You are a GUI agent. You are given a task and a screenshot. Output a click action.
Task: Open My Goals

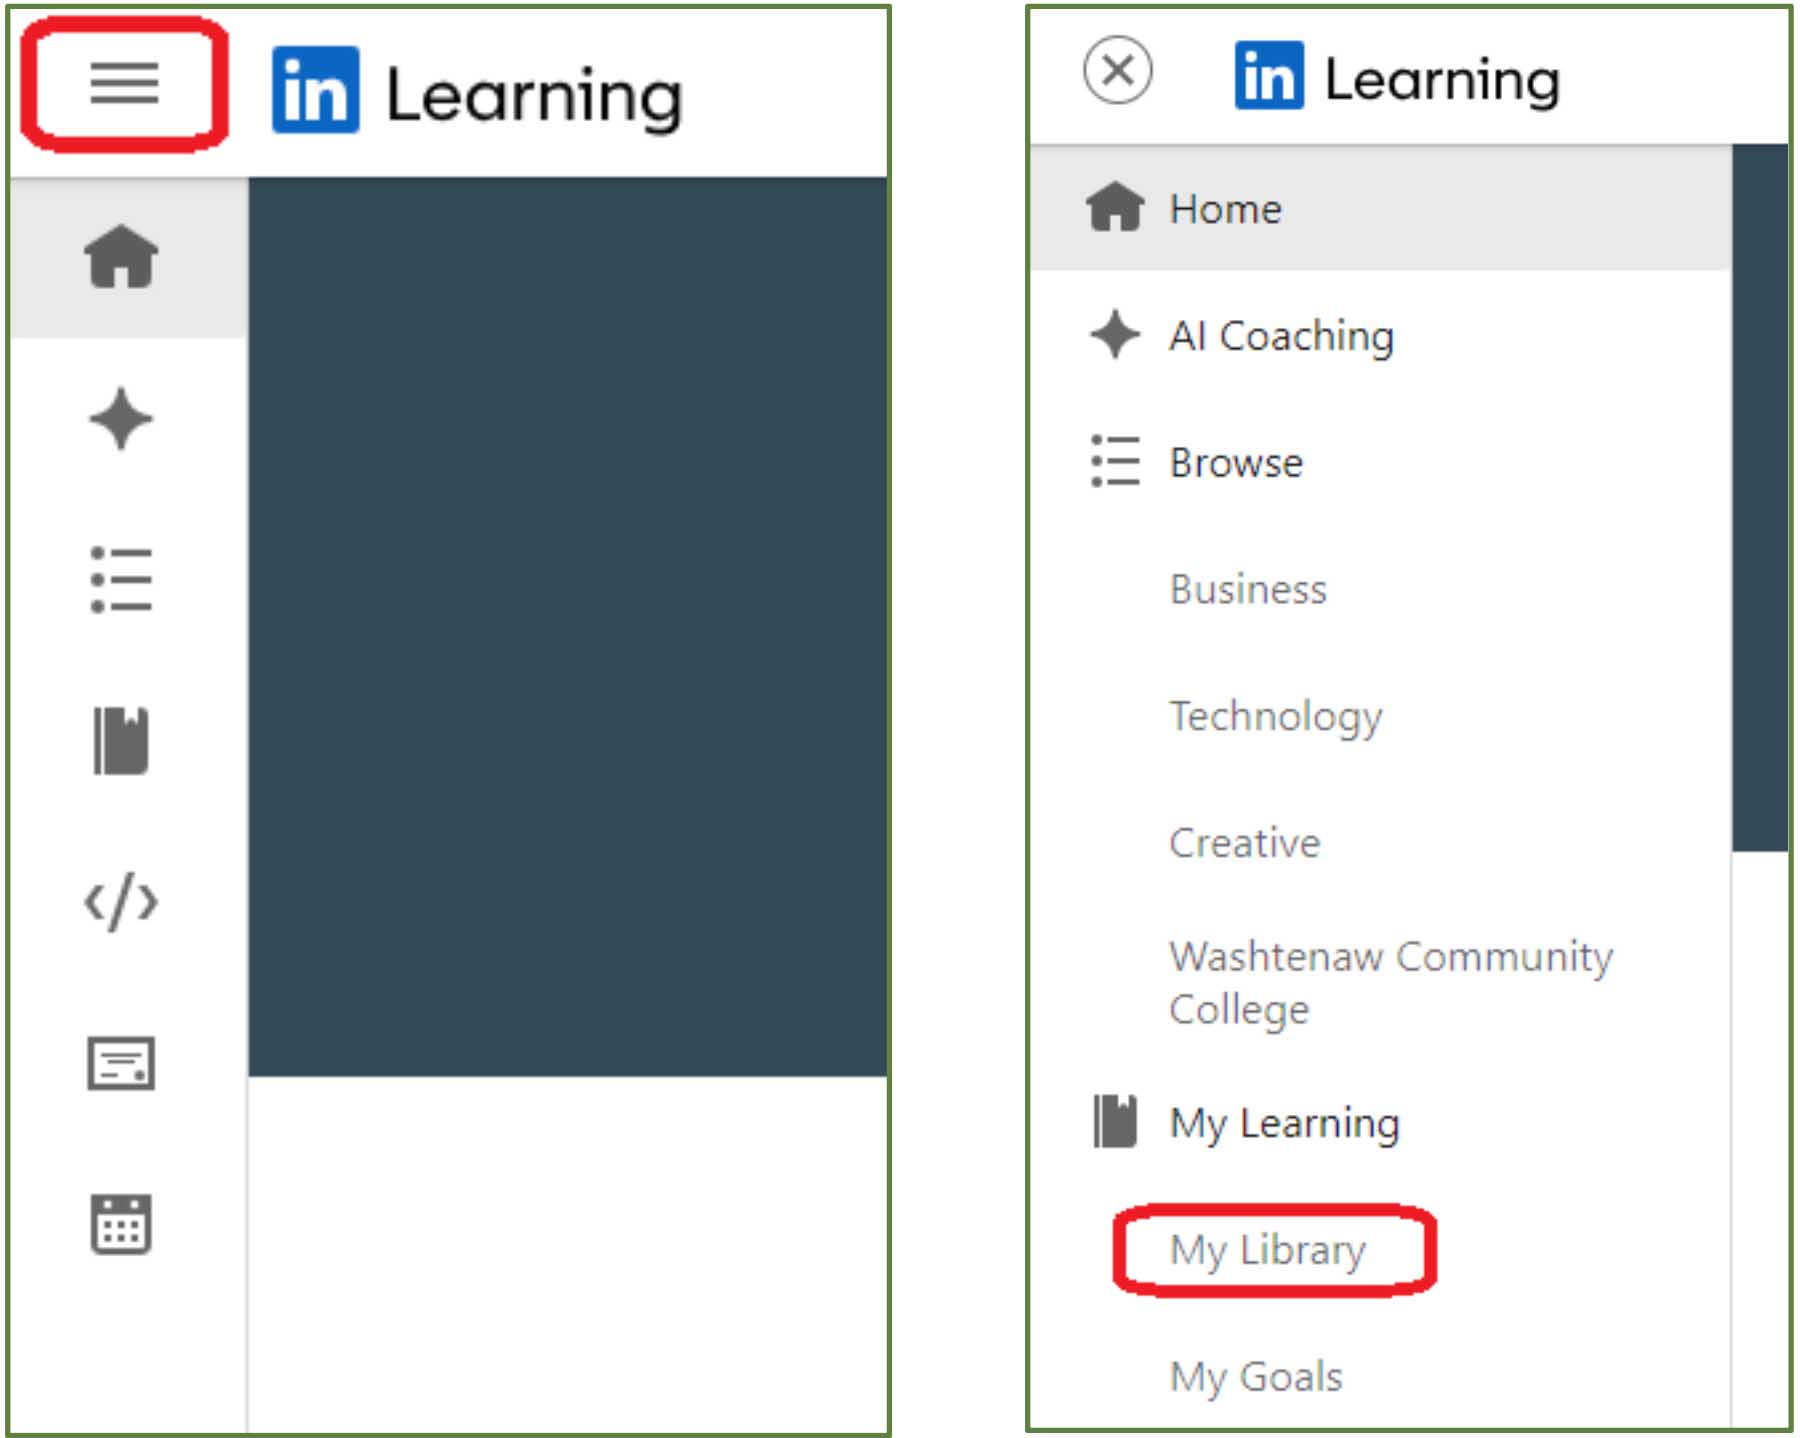tap(1256, 1377)
